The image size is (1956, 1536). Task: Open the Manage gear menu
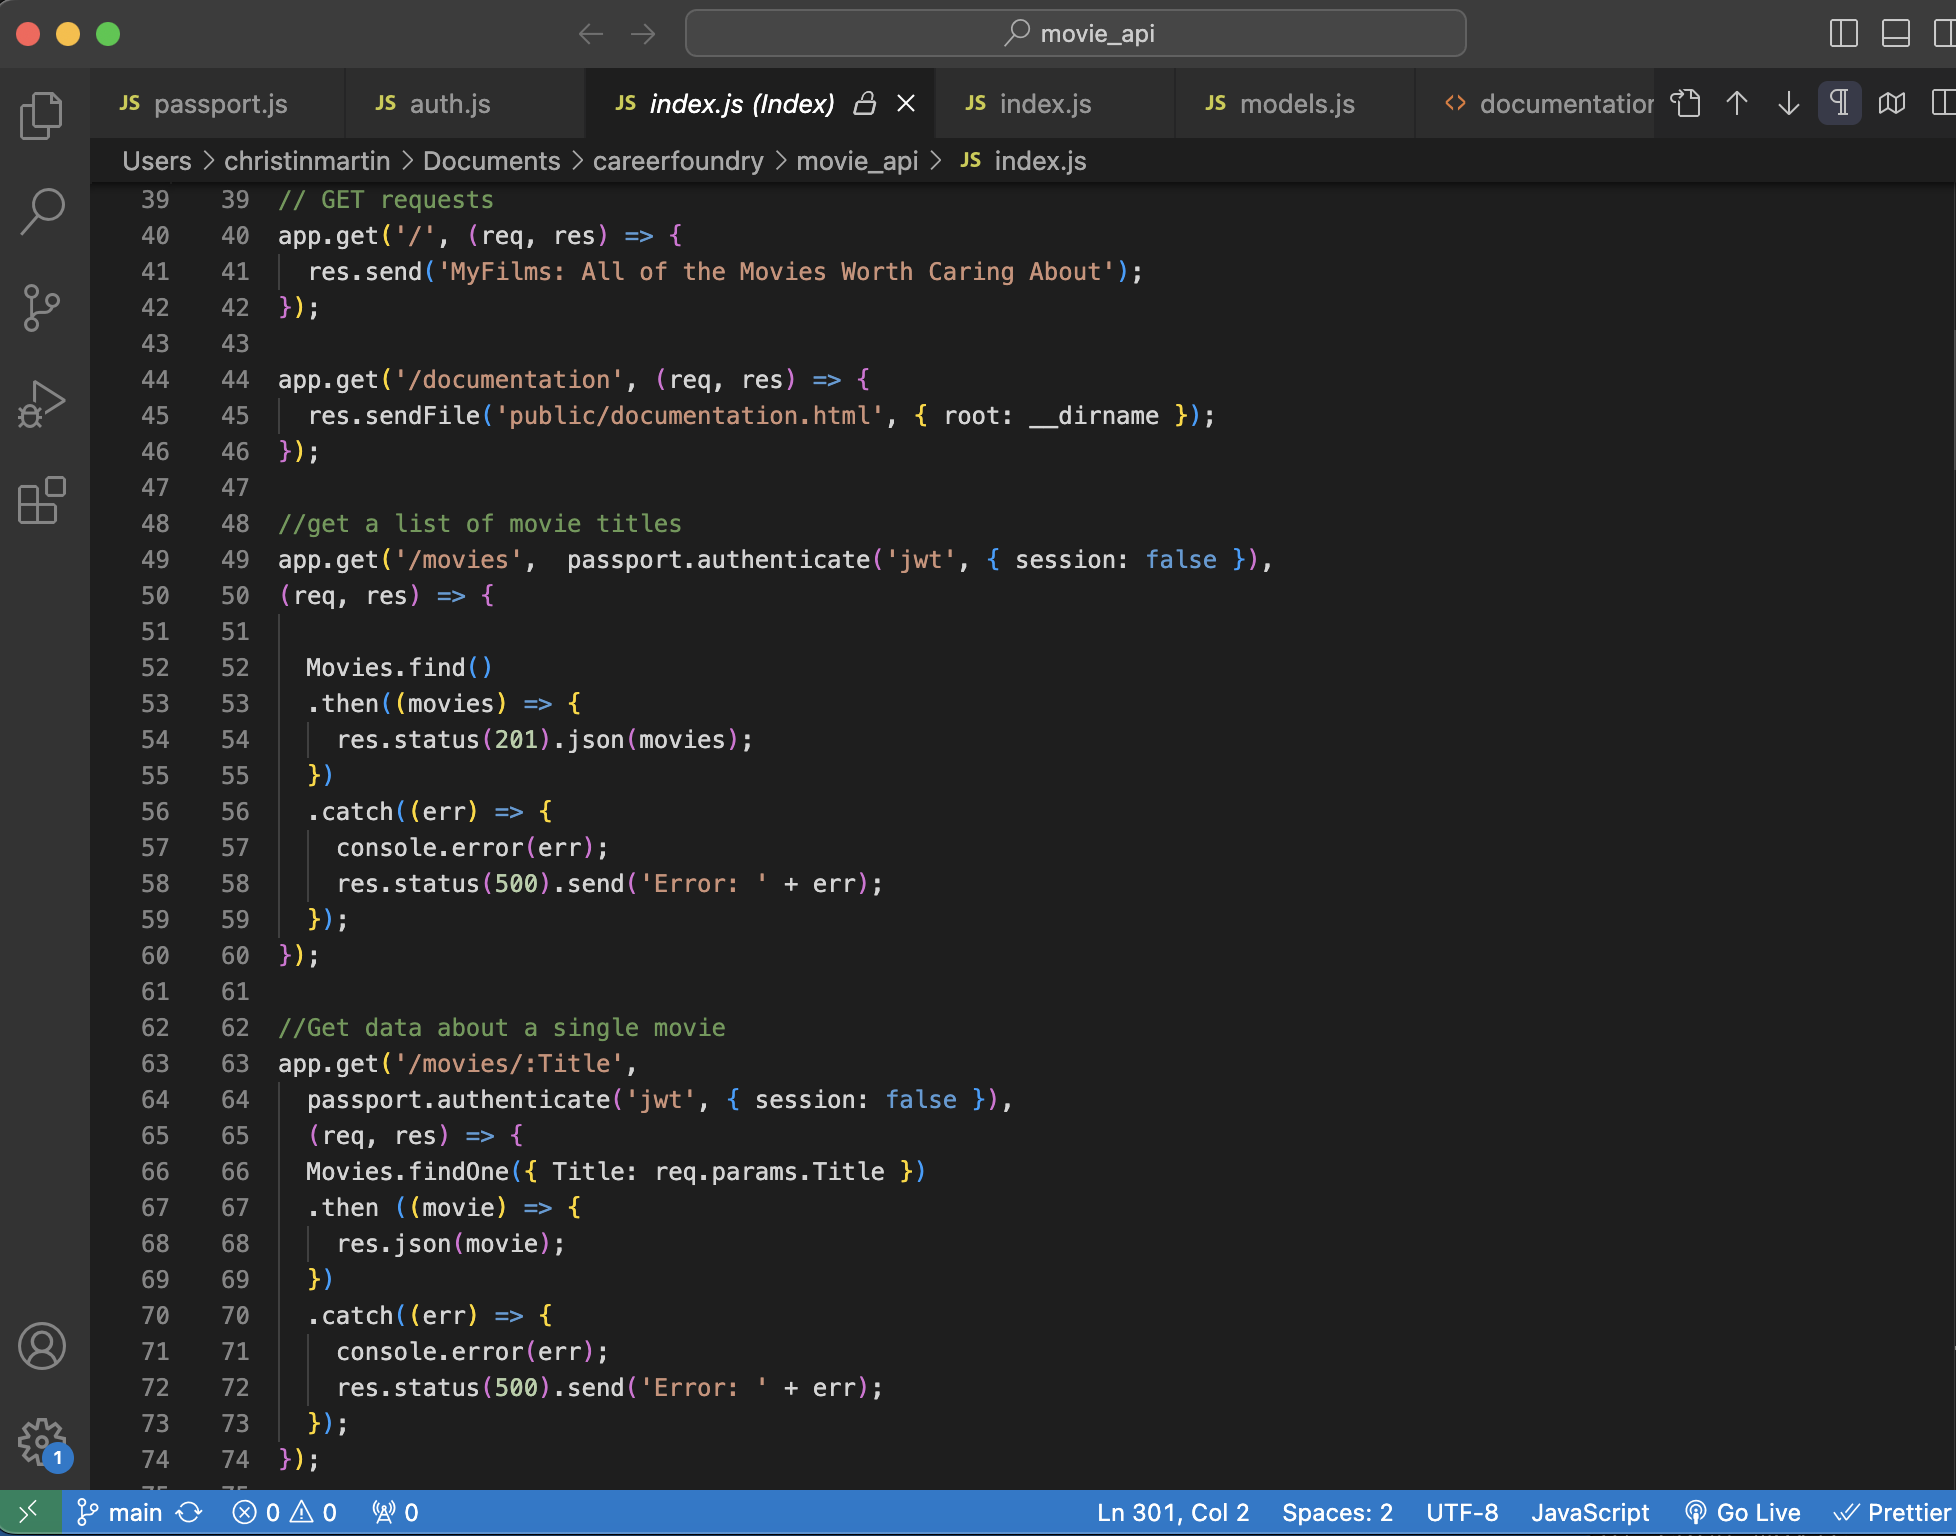click(x=41, y=1441)
